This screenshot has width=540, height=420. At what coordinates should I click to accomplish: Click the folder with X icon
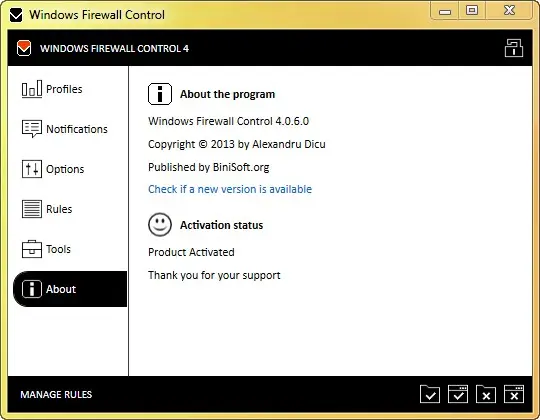coord(486,394)
